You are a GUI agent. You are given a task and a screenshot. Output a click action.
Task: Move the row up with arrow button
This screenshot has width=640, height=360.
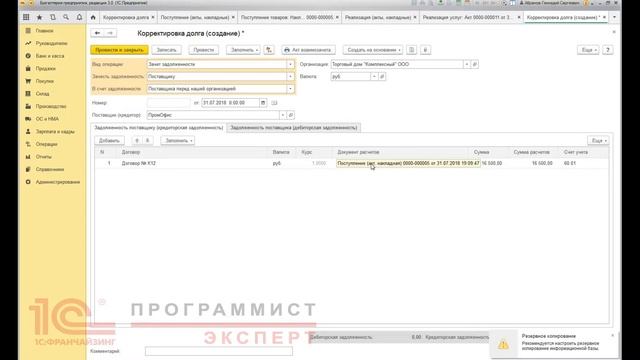click(x=137, y=140)
